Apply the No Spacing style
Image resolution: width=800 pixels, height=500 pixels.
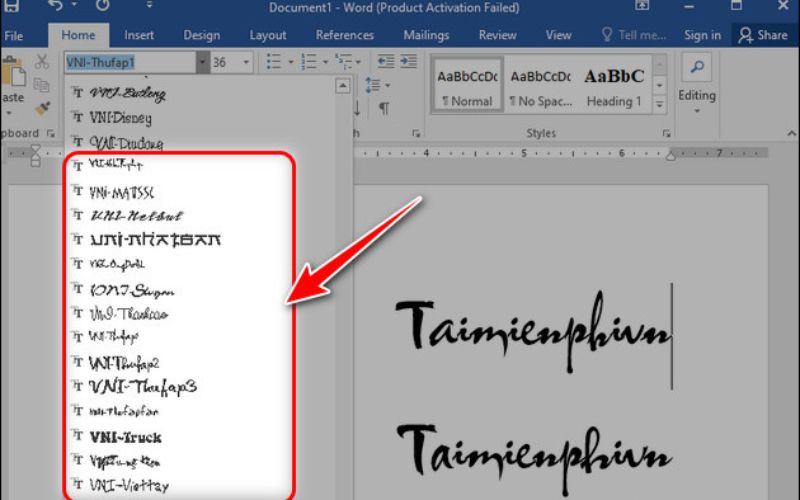pos(540,84)
